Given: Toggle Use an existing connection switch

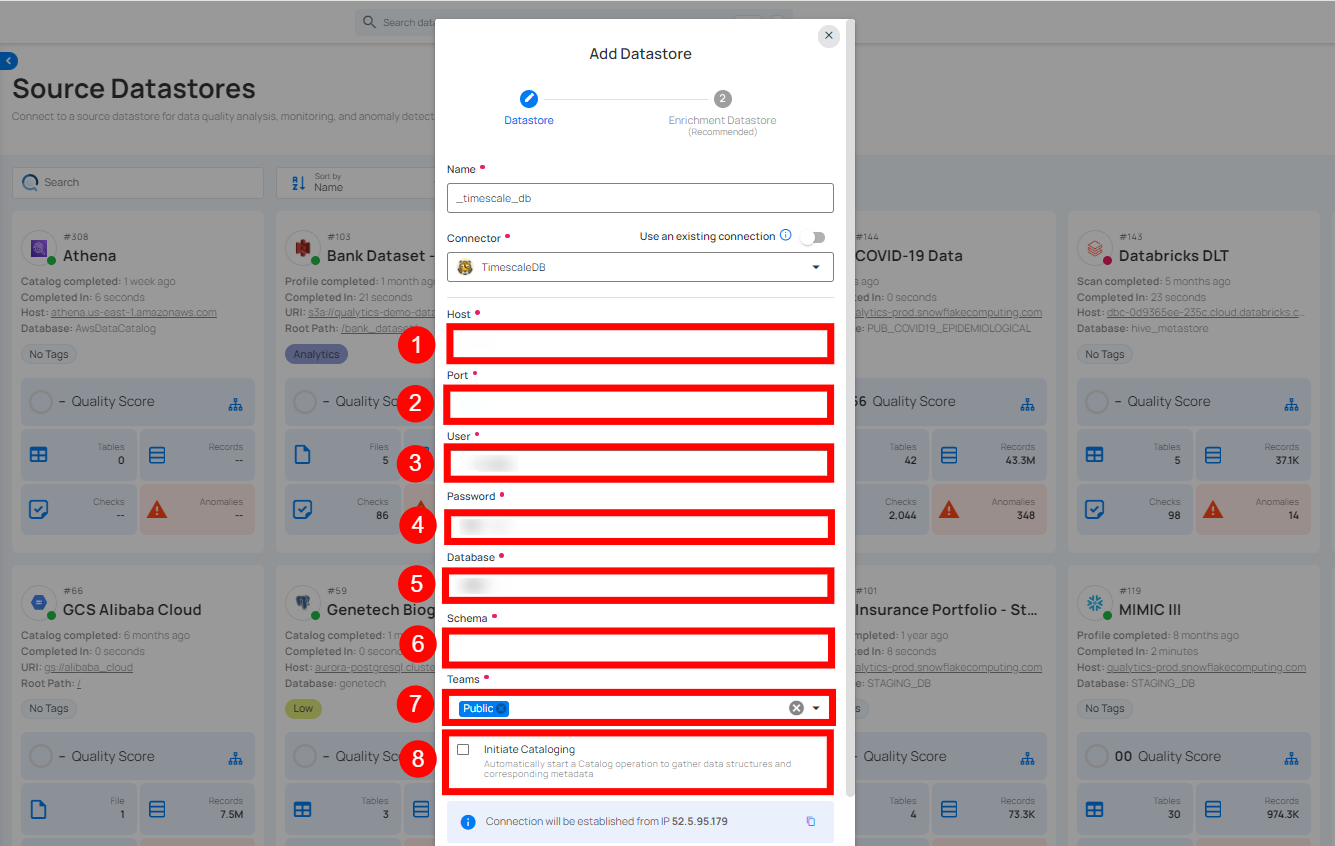Looking at the screenshot, I should coord(813,237).
